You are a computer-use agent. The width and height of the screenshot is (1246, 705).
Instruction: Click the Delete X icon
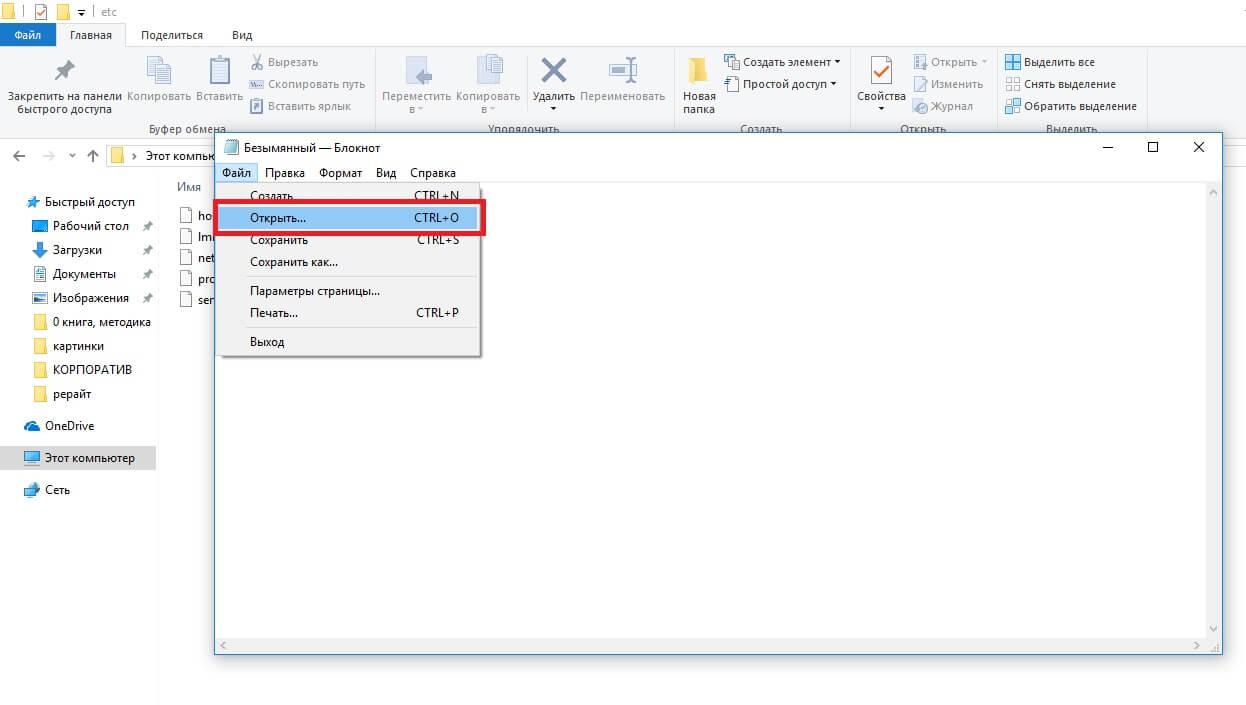(553, 71)
